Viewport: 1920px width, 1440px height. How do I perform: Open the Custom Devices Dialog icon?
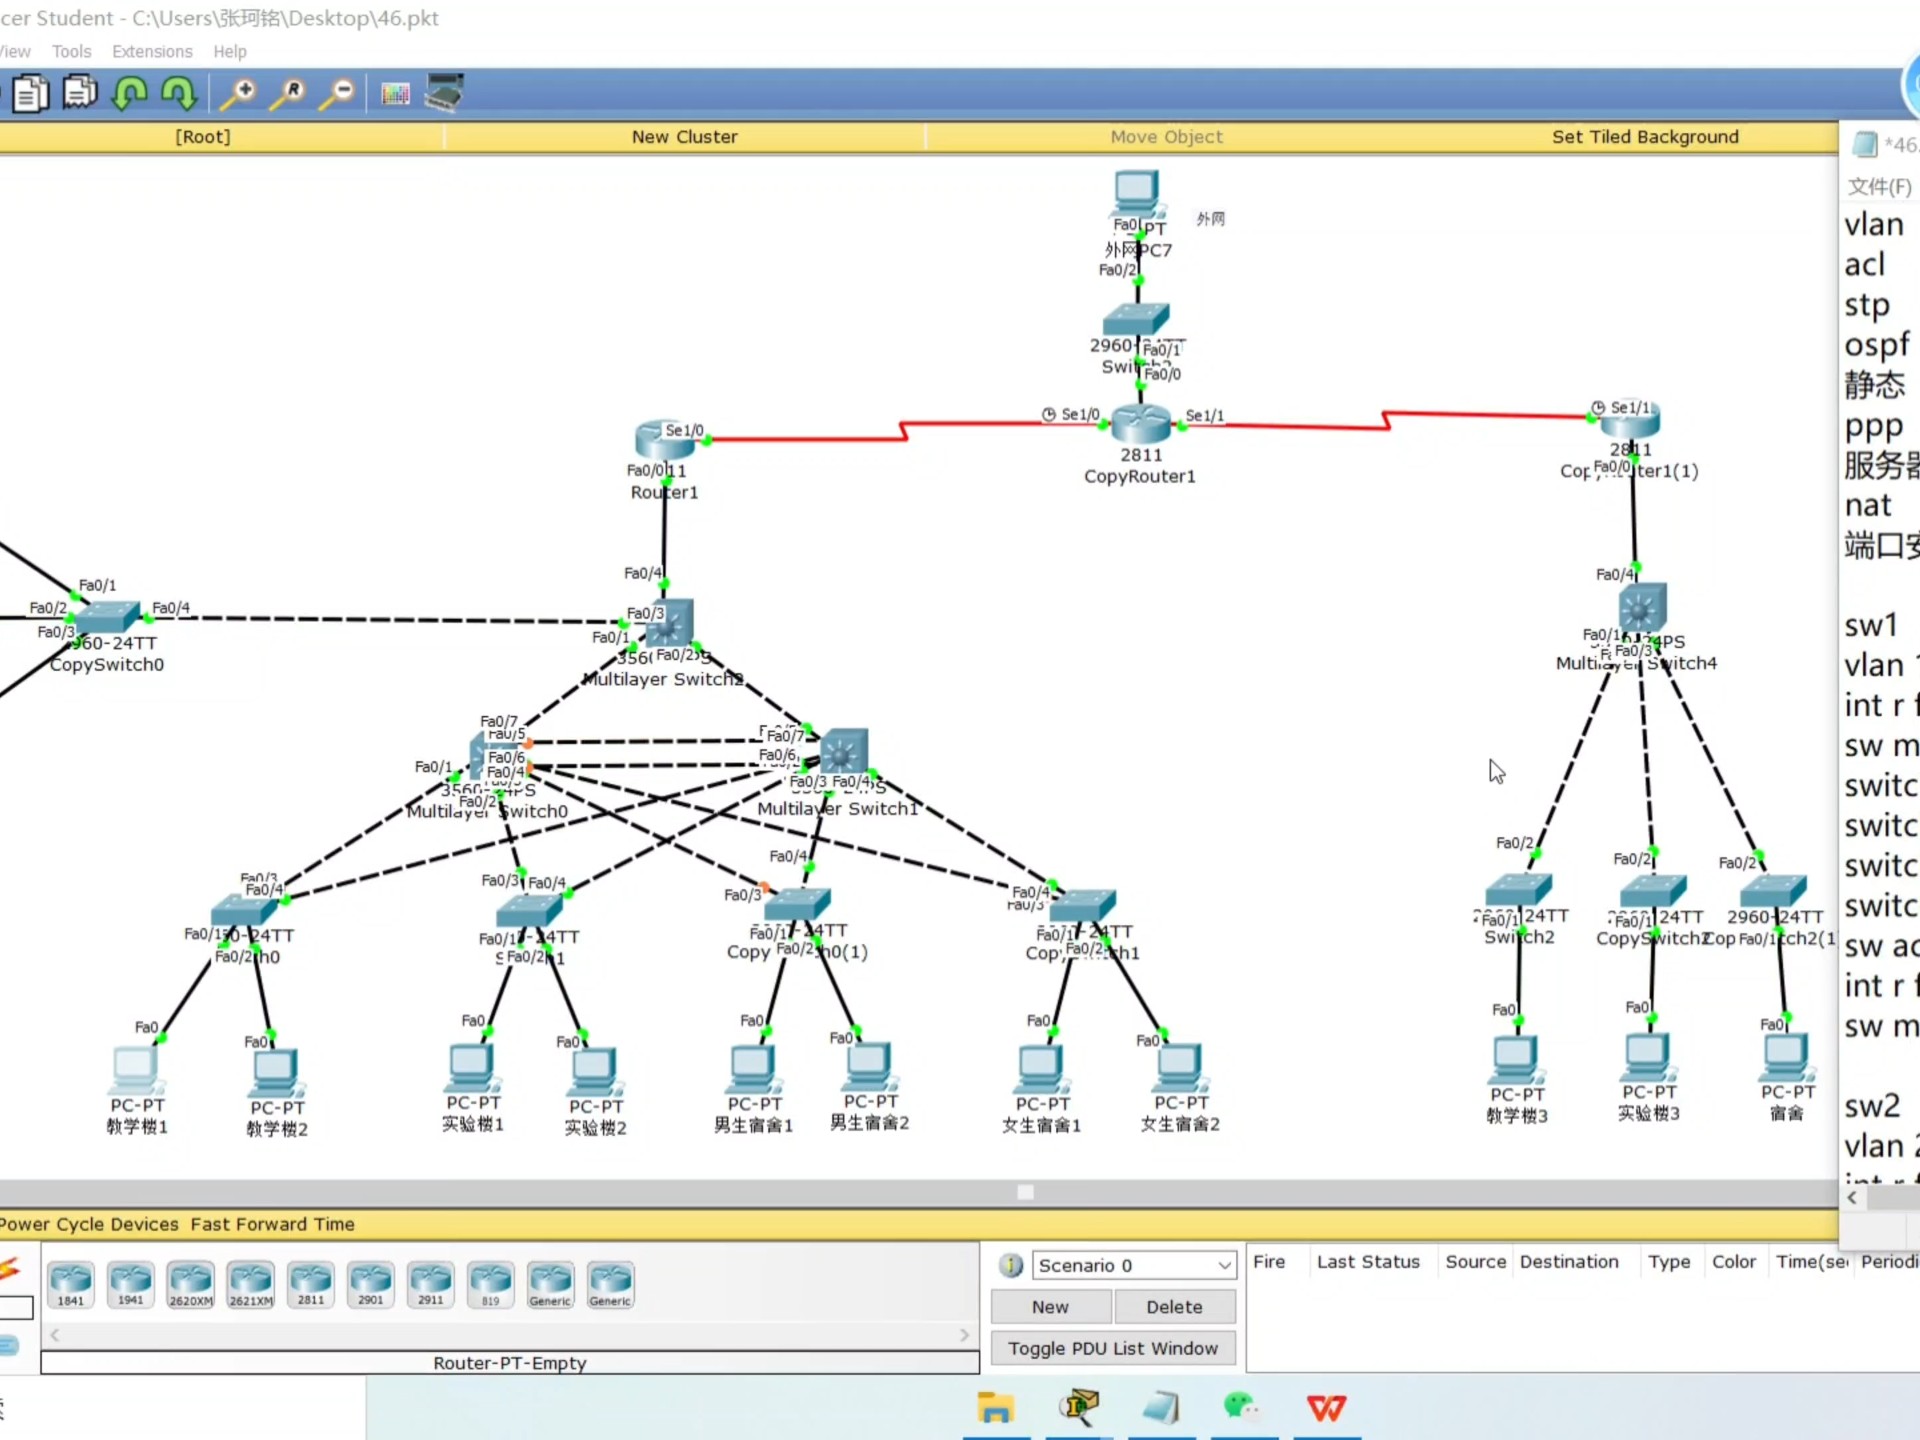[x=444, y=93]
